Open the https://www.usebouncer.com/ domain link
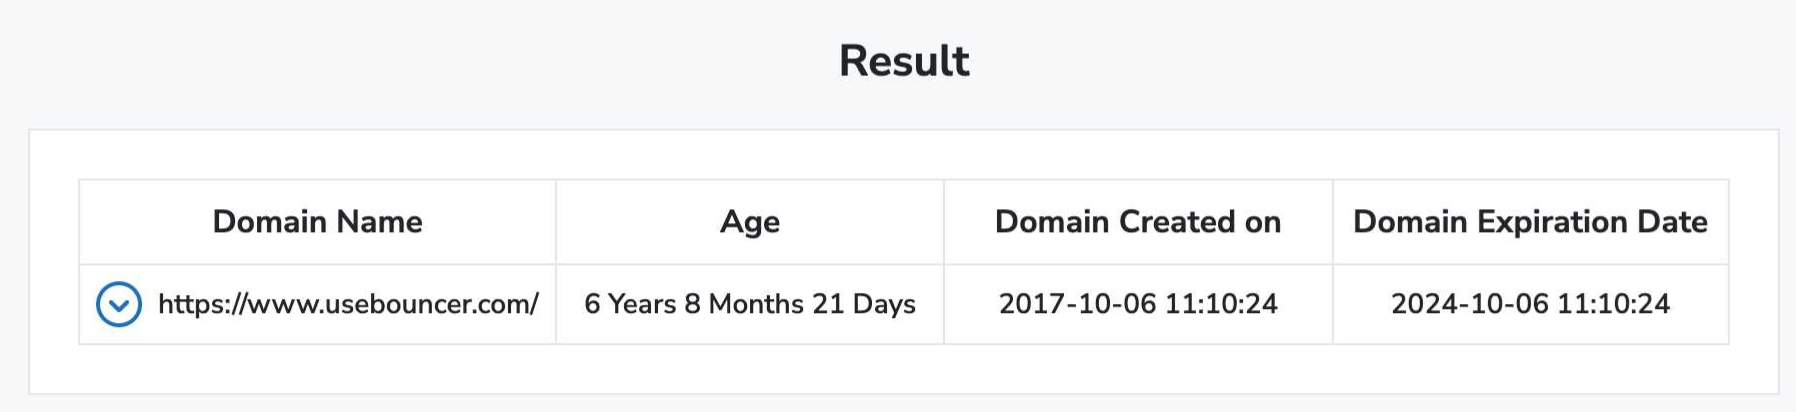Image resolution: width=1796 pixels, height=412 pixels. coord(348,304)
